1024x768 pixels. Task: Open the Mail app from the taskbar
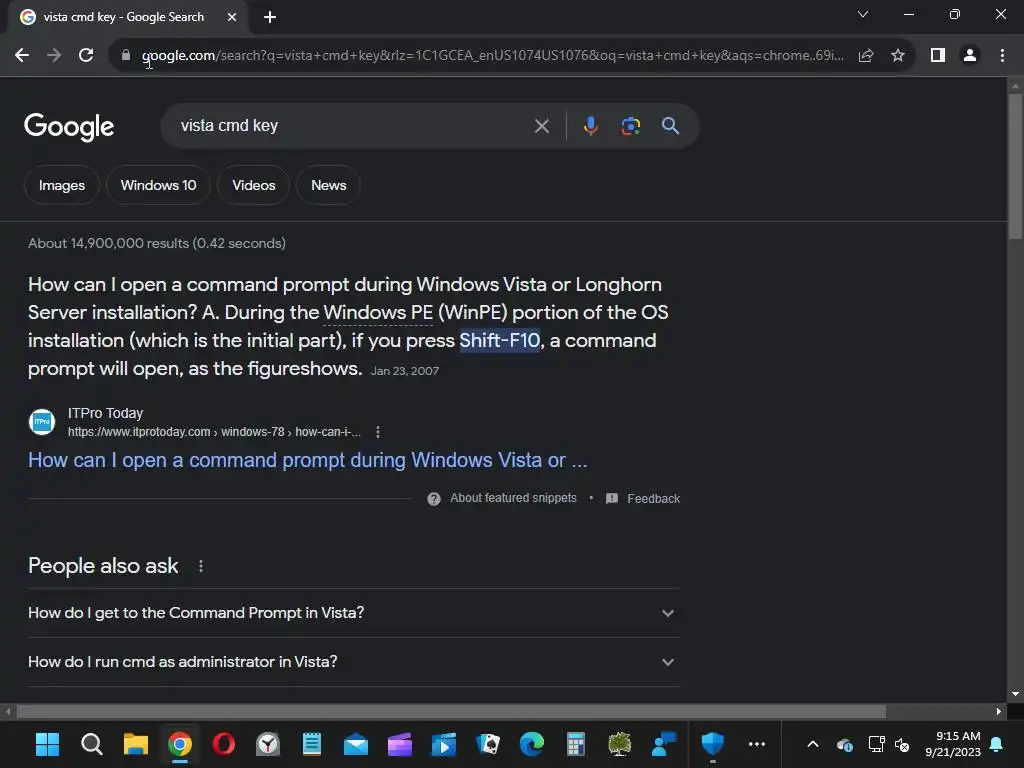coord(356,744)
